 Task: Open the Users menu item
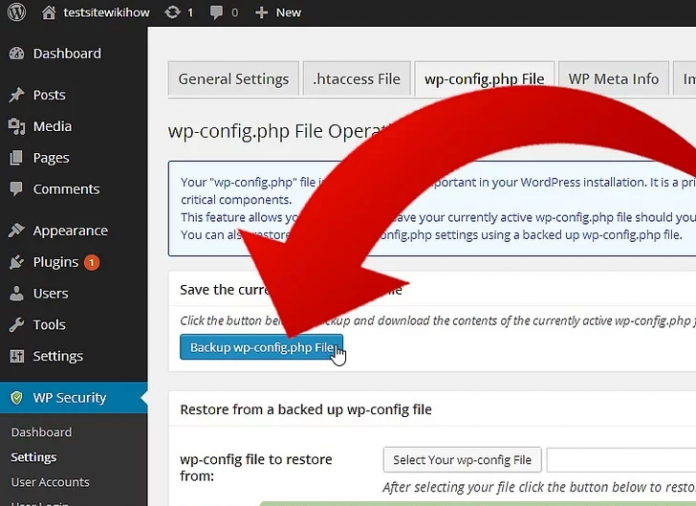pyautogui.click(x=50, y=293)
